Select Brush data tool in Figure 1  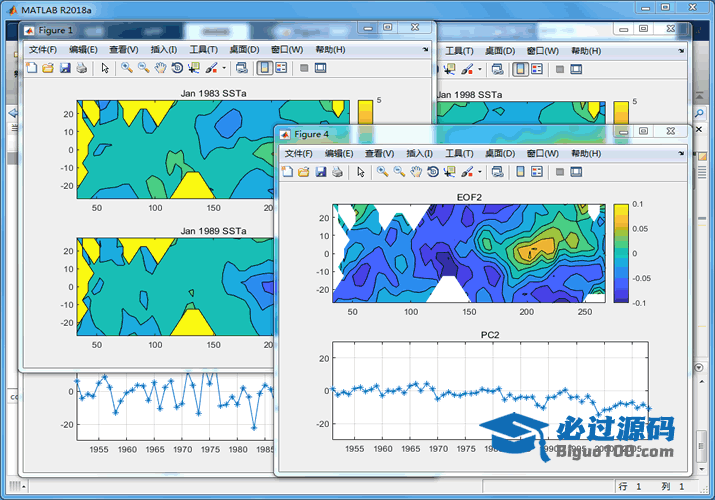211,68
